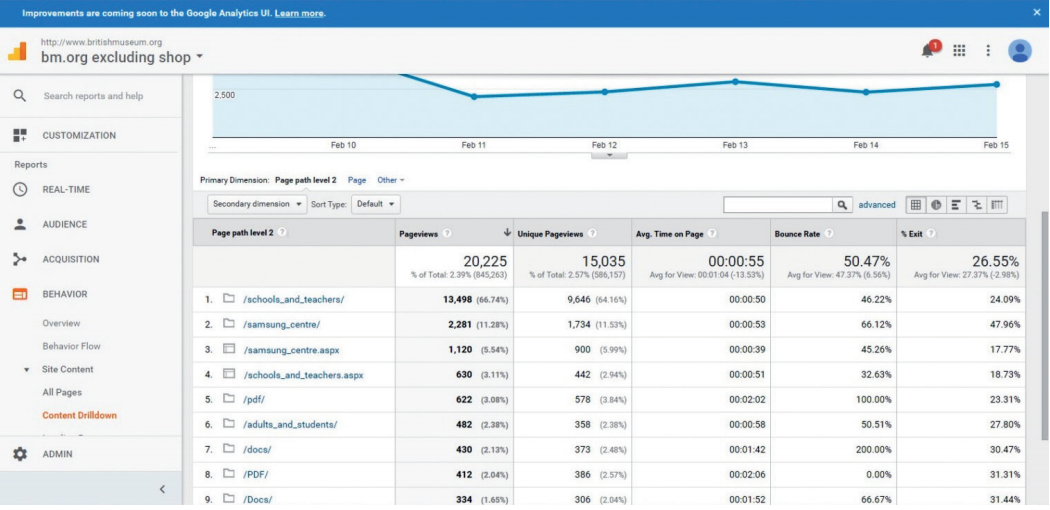1050x510 pixels.
Task: Open the Sort Type Default dropdown
Action: click(375, 204)
